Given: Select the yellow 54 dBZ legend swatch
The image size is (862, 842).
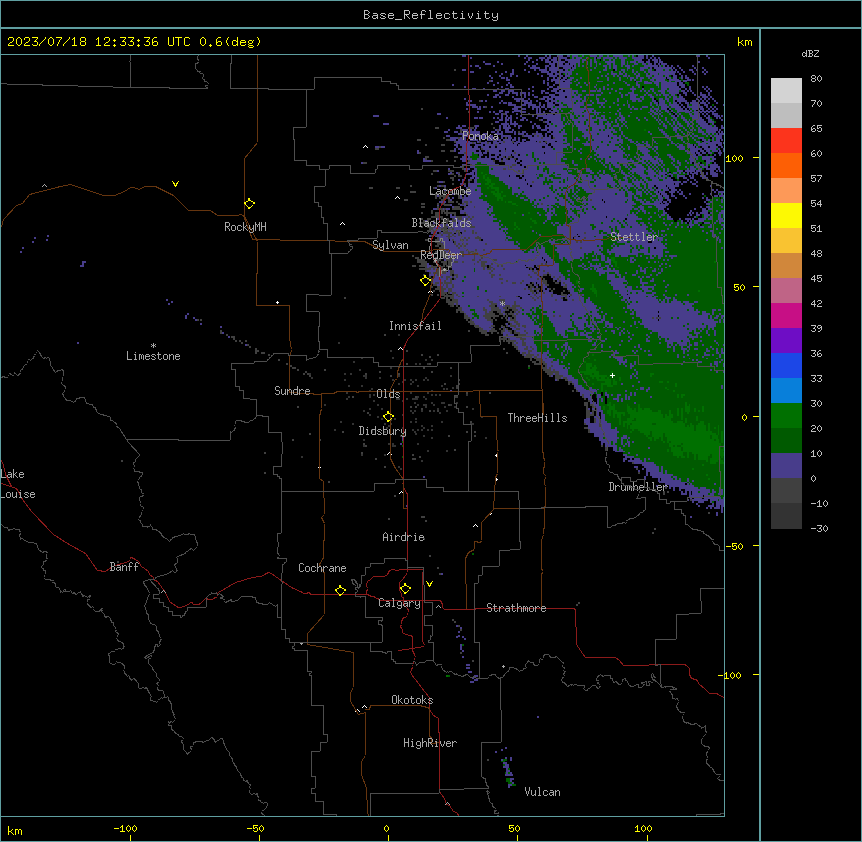Looking at the screenshot, I should click(786, 215).
